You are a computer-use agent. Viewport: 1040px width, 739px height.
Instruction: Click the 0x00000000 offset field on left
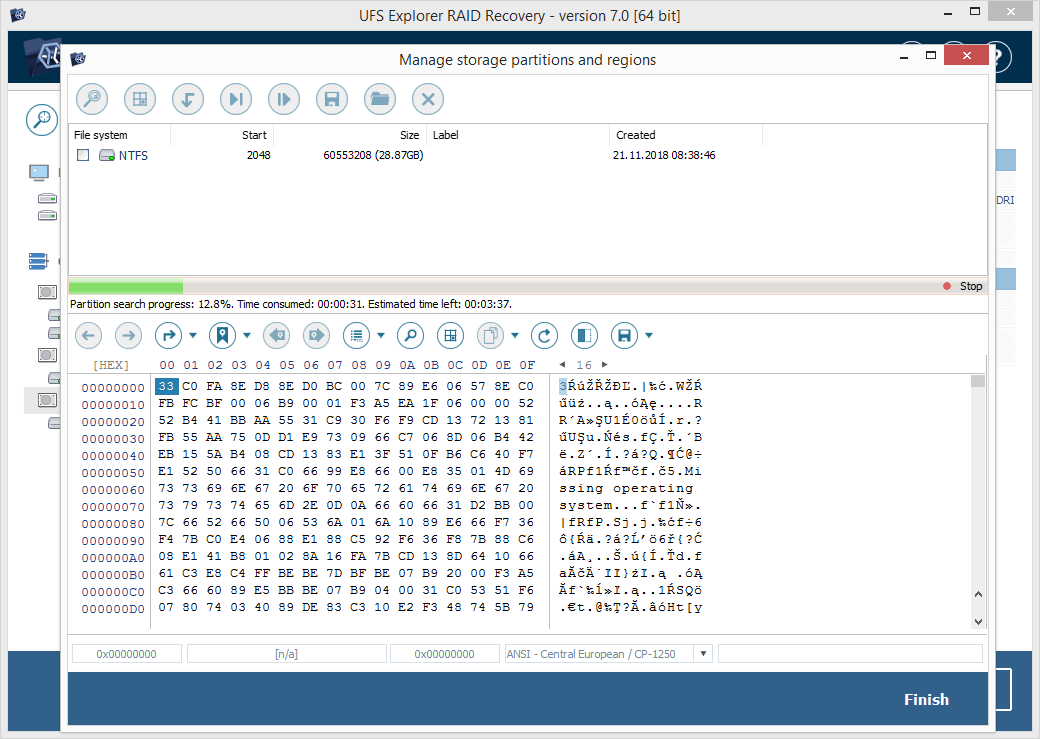[127, 654]
